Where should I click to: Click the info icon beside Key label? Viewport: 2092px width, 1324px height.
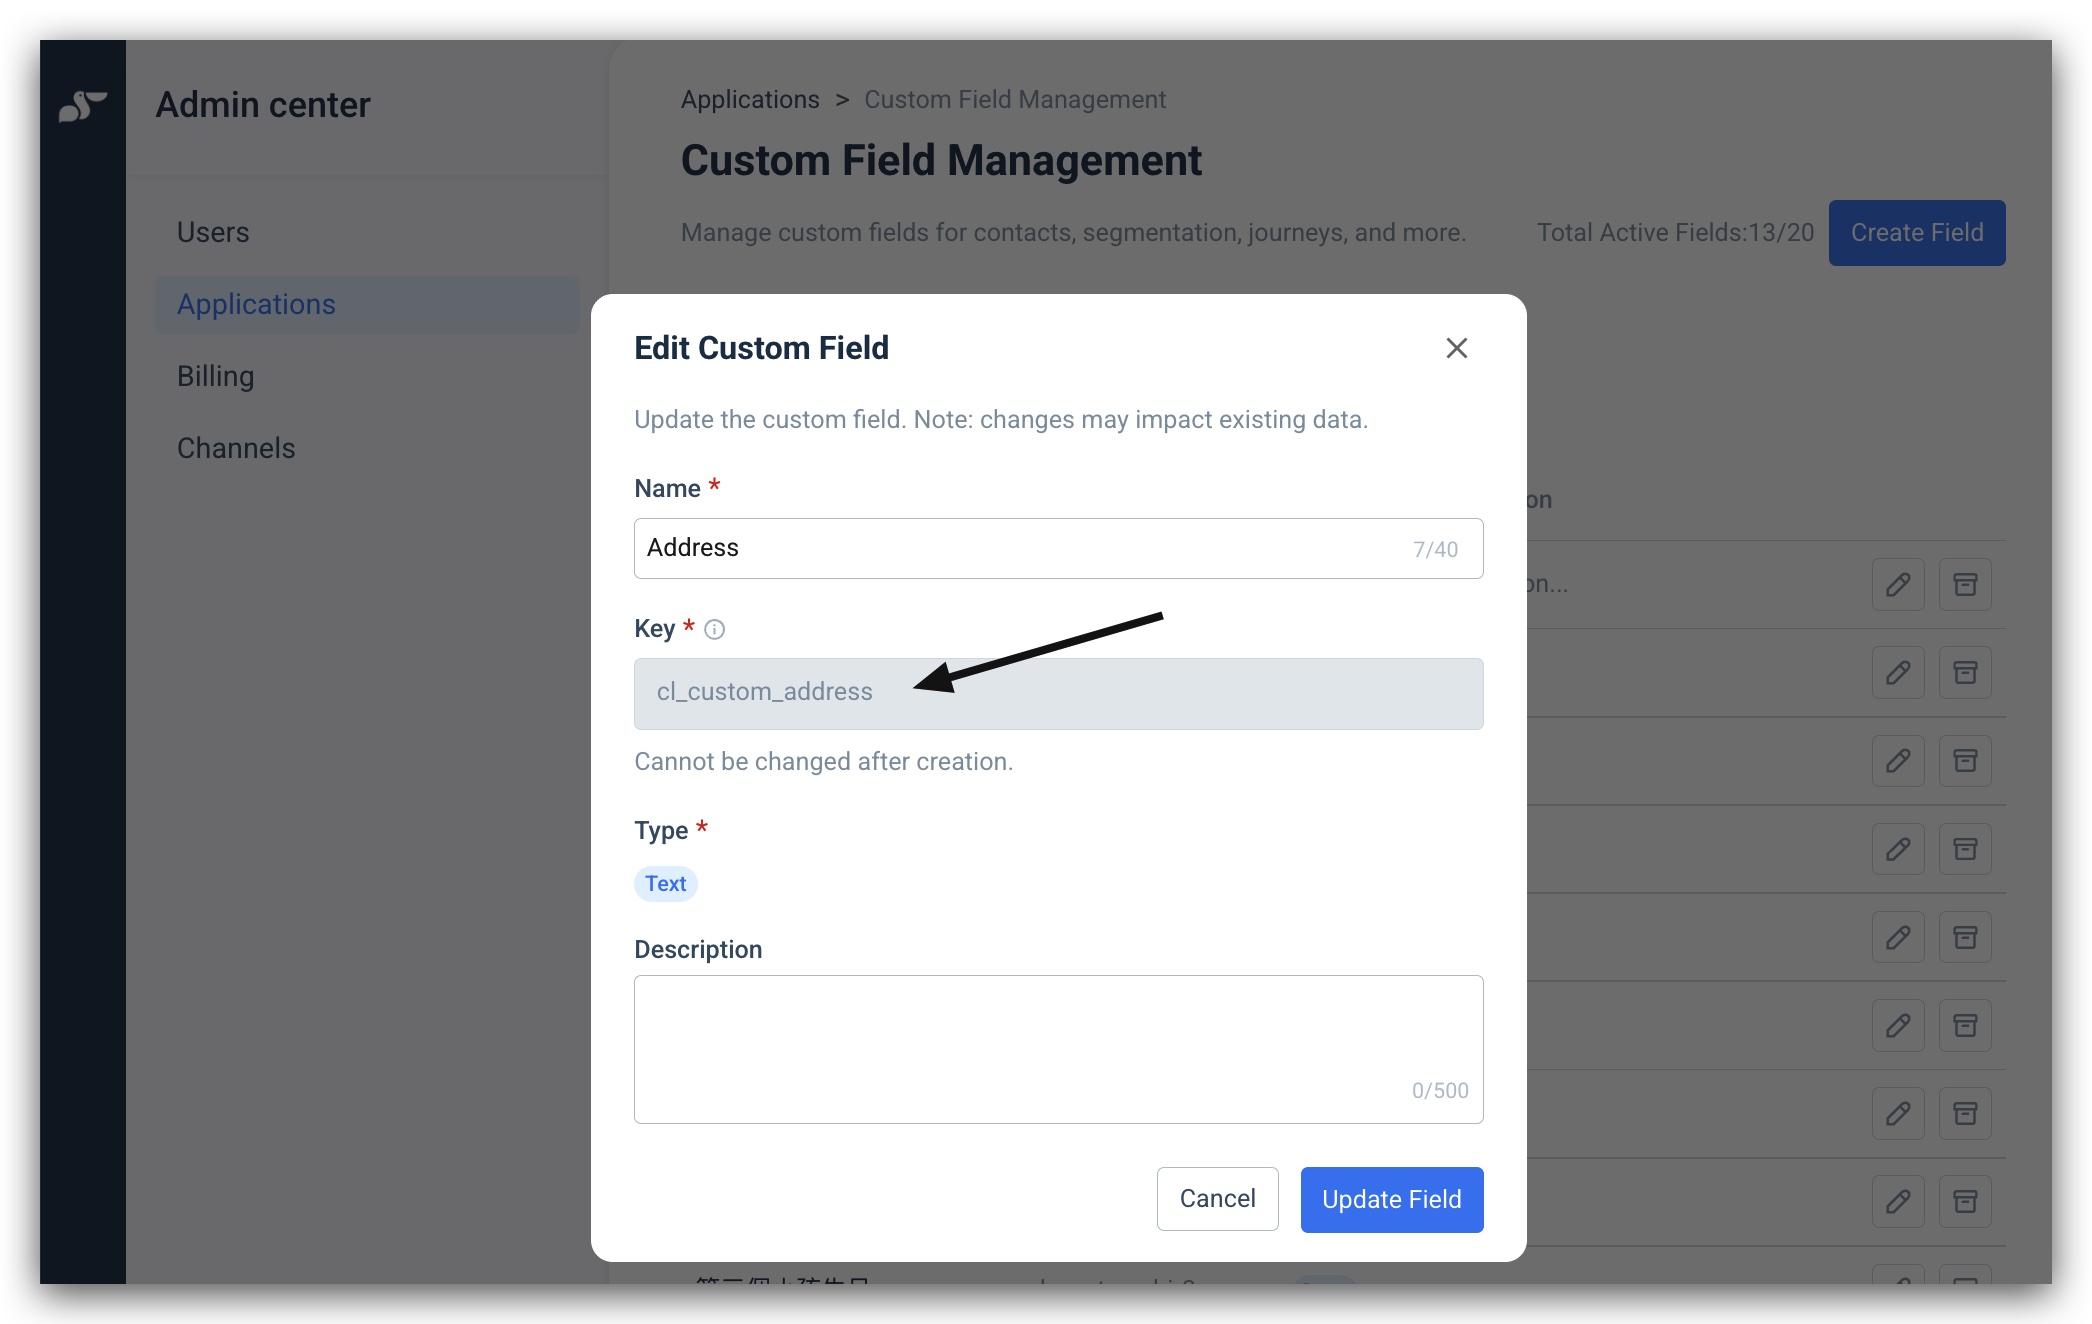click(714, 629)
